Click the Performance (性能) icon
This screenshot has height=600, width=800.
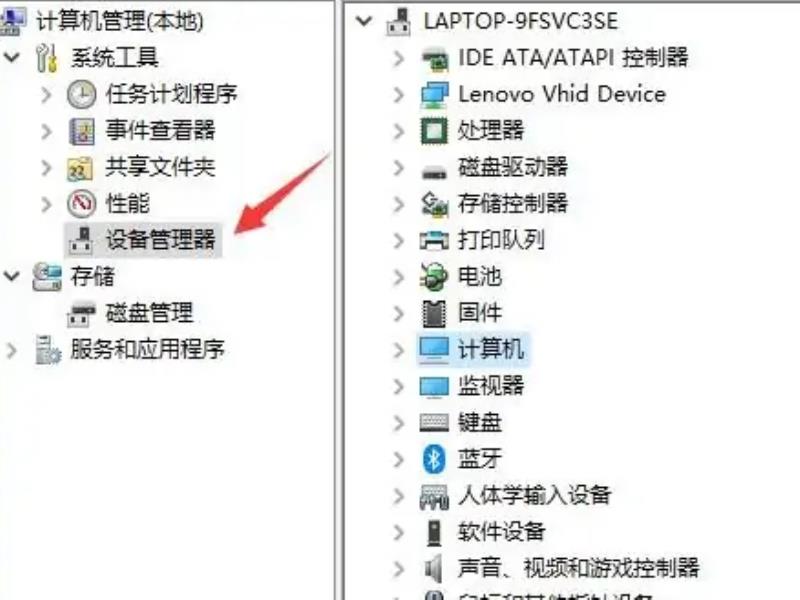click(x=82, y=204)
